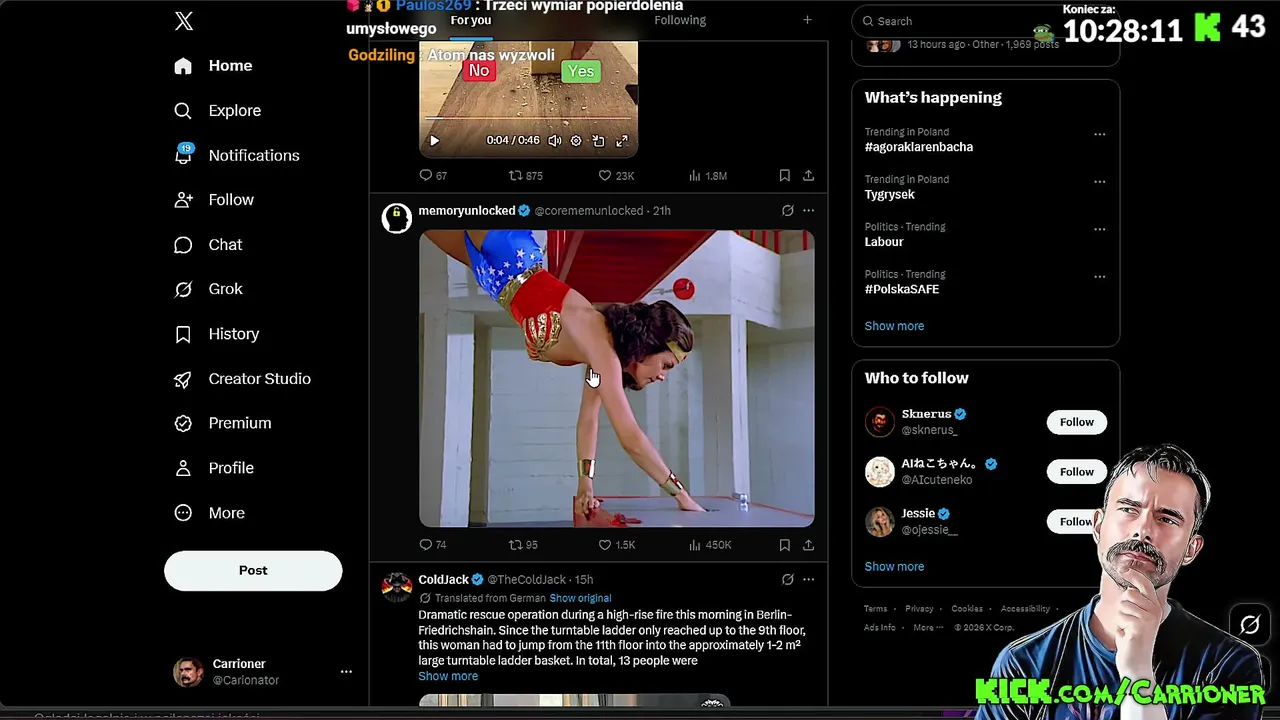Viewport: 1280px width, 720px height.
Task: Open Chat from the sidebar
Action: click(x=208, y=245)
